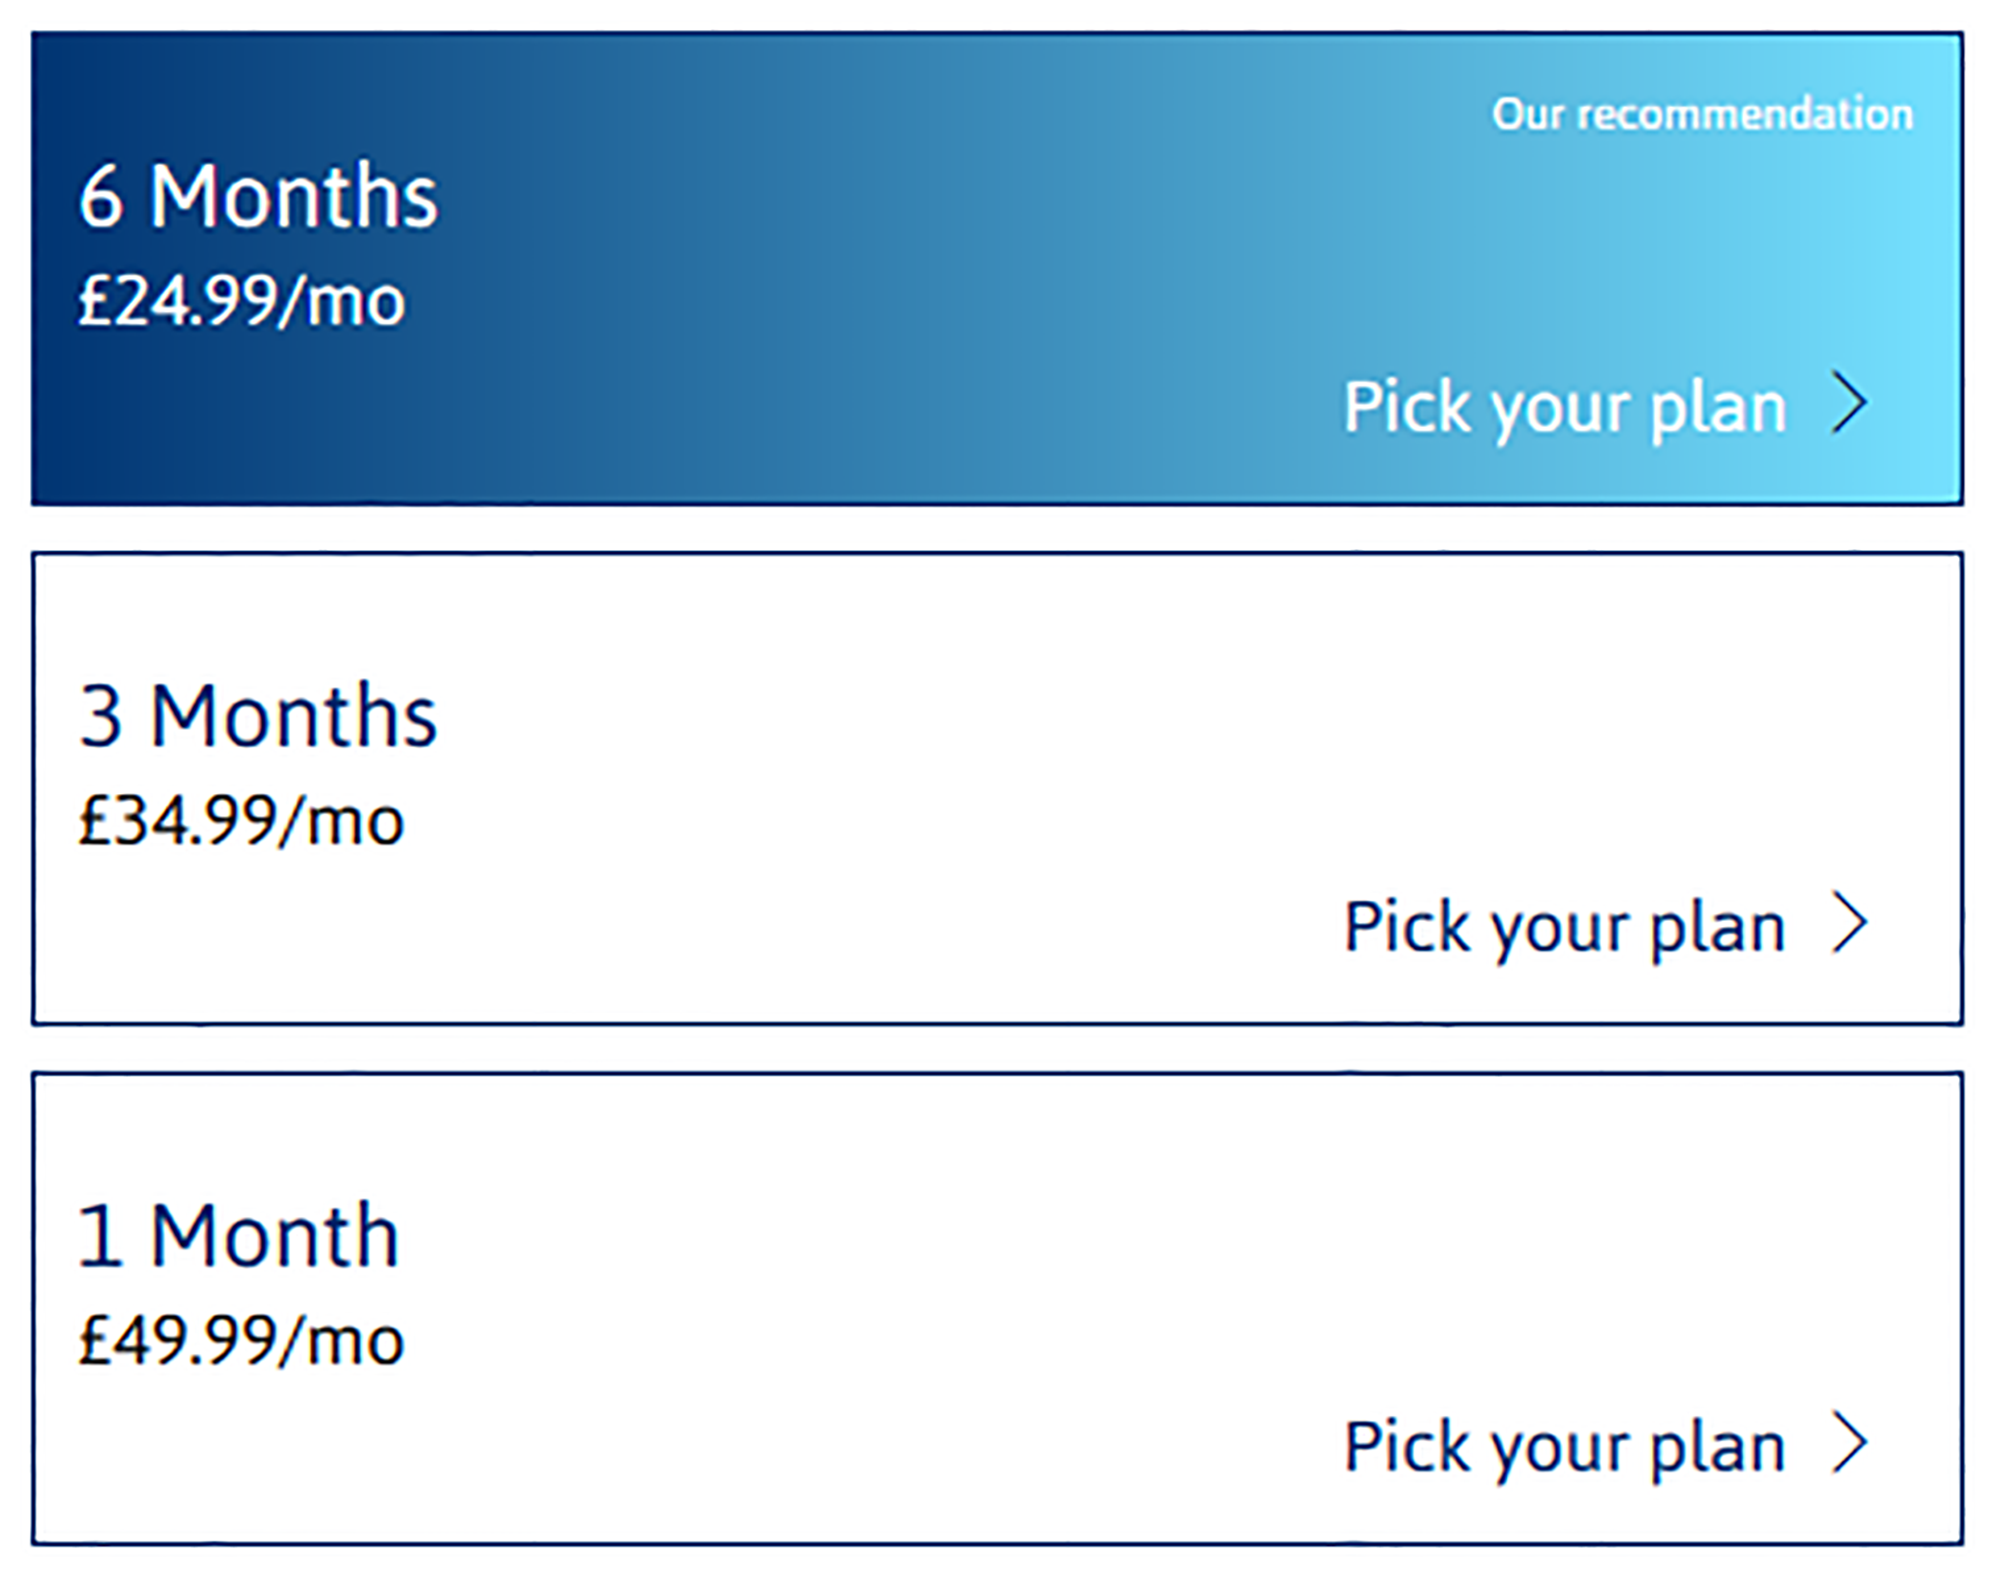
Task: Choose 'Pick your plan' for 3 Months
Action: pyautogui.click(x=1564, y=926)
